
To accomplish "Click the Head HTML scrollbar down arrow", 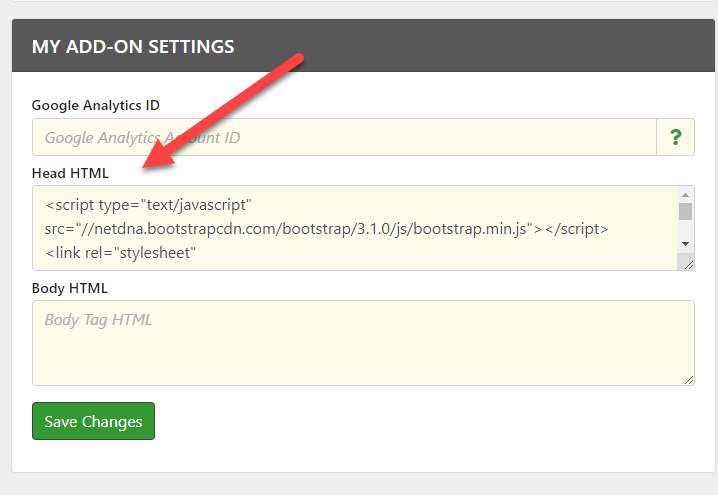I will point(685,244).
